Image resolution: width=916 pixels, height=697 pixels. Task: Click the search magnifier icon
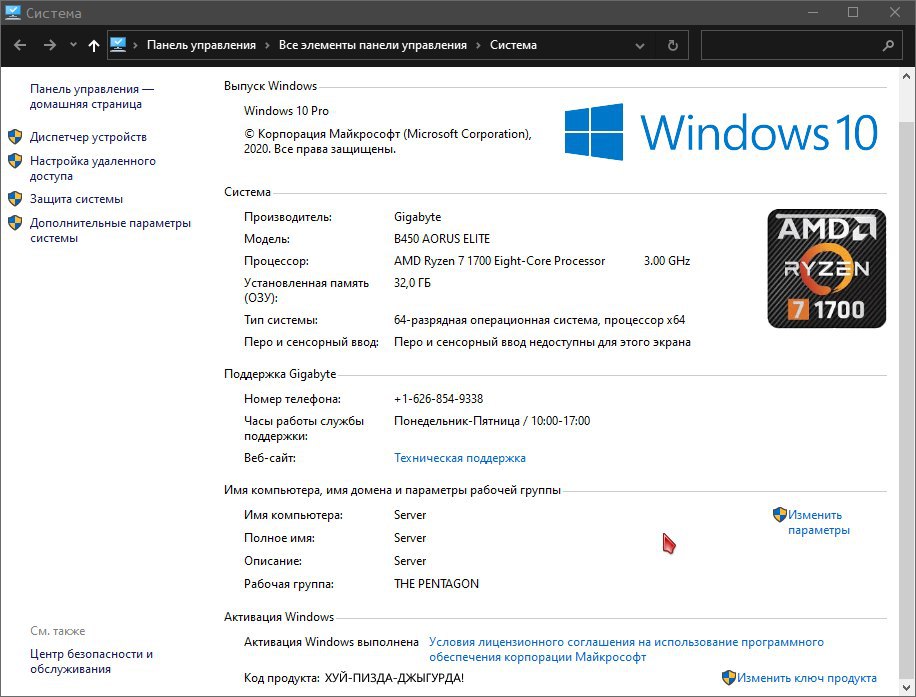click(888, 45)
